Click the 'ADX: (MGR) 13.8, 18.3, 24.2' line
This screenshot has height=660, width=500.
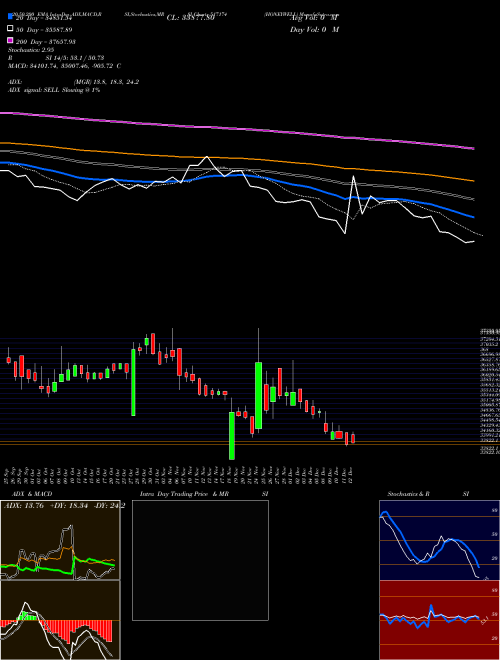(x=74, y=82)
